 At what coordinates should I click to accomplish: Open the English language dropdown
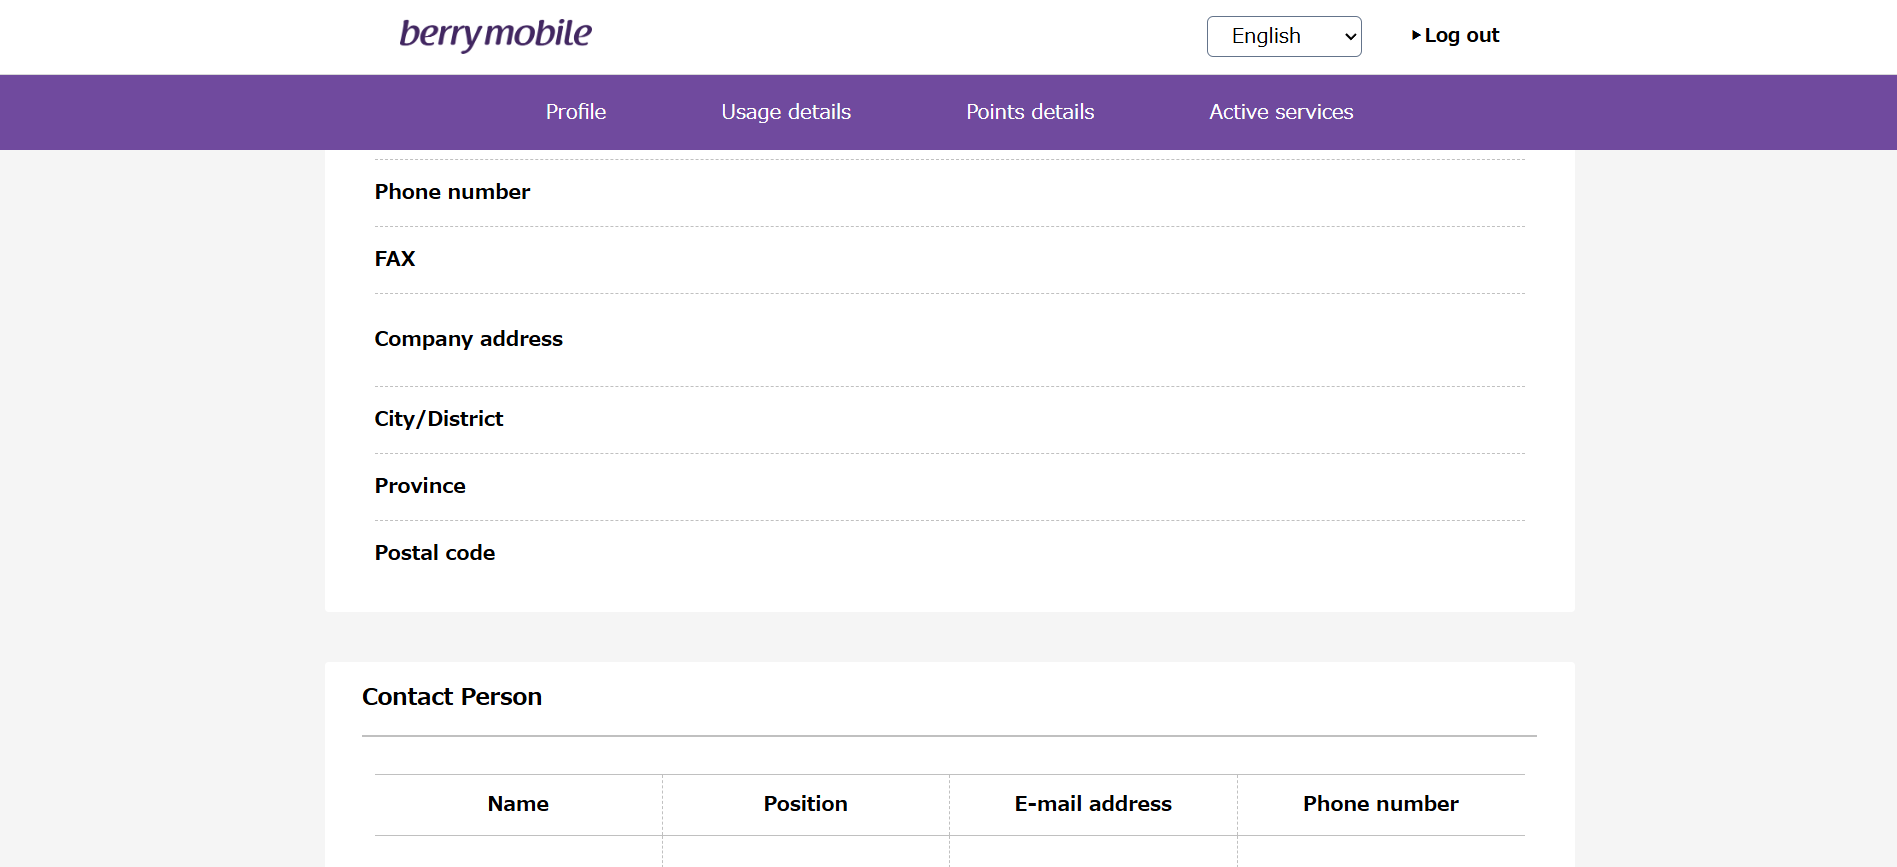pyautogui.click(x=1284, y=36)
